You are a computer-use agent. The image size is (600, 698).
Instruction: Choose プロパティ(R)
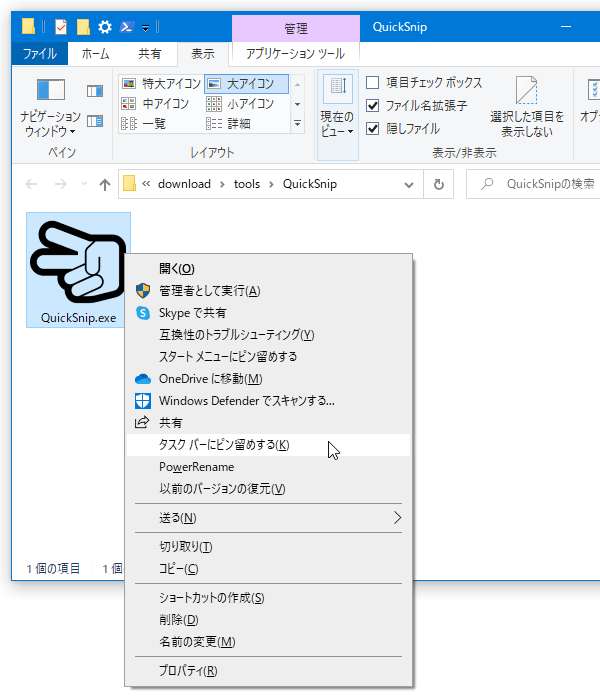click(x=268, y=671)
